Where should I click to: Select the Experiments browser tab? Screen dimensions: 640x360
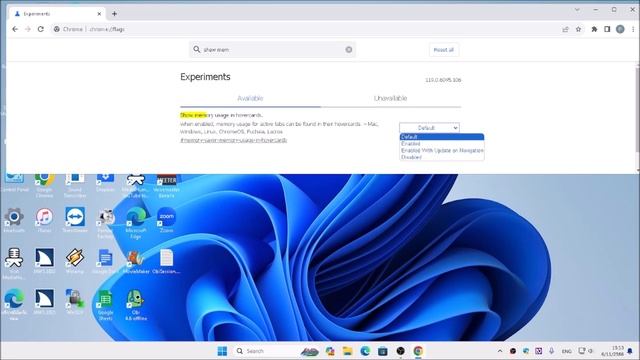tap(57, 13)
